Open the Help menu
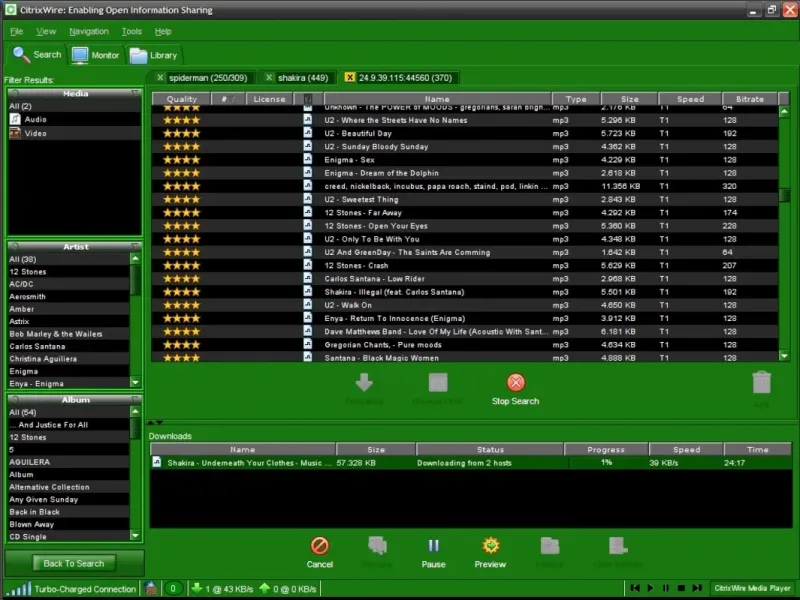Viewport: 800px width, 600px height. point(163,32)
